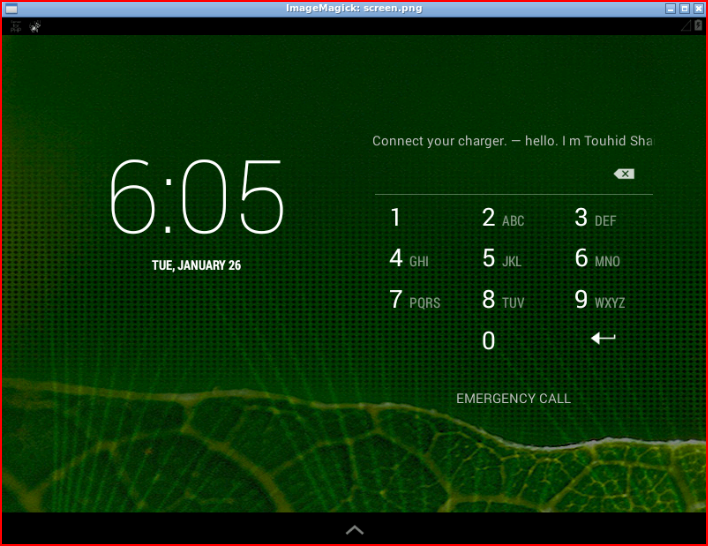This screenshot has width=708, height=546.
Task: Minimize the ImageMagick window
Action: pos(671,9)
